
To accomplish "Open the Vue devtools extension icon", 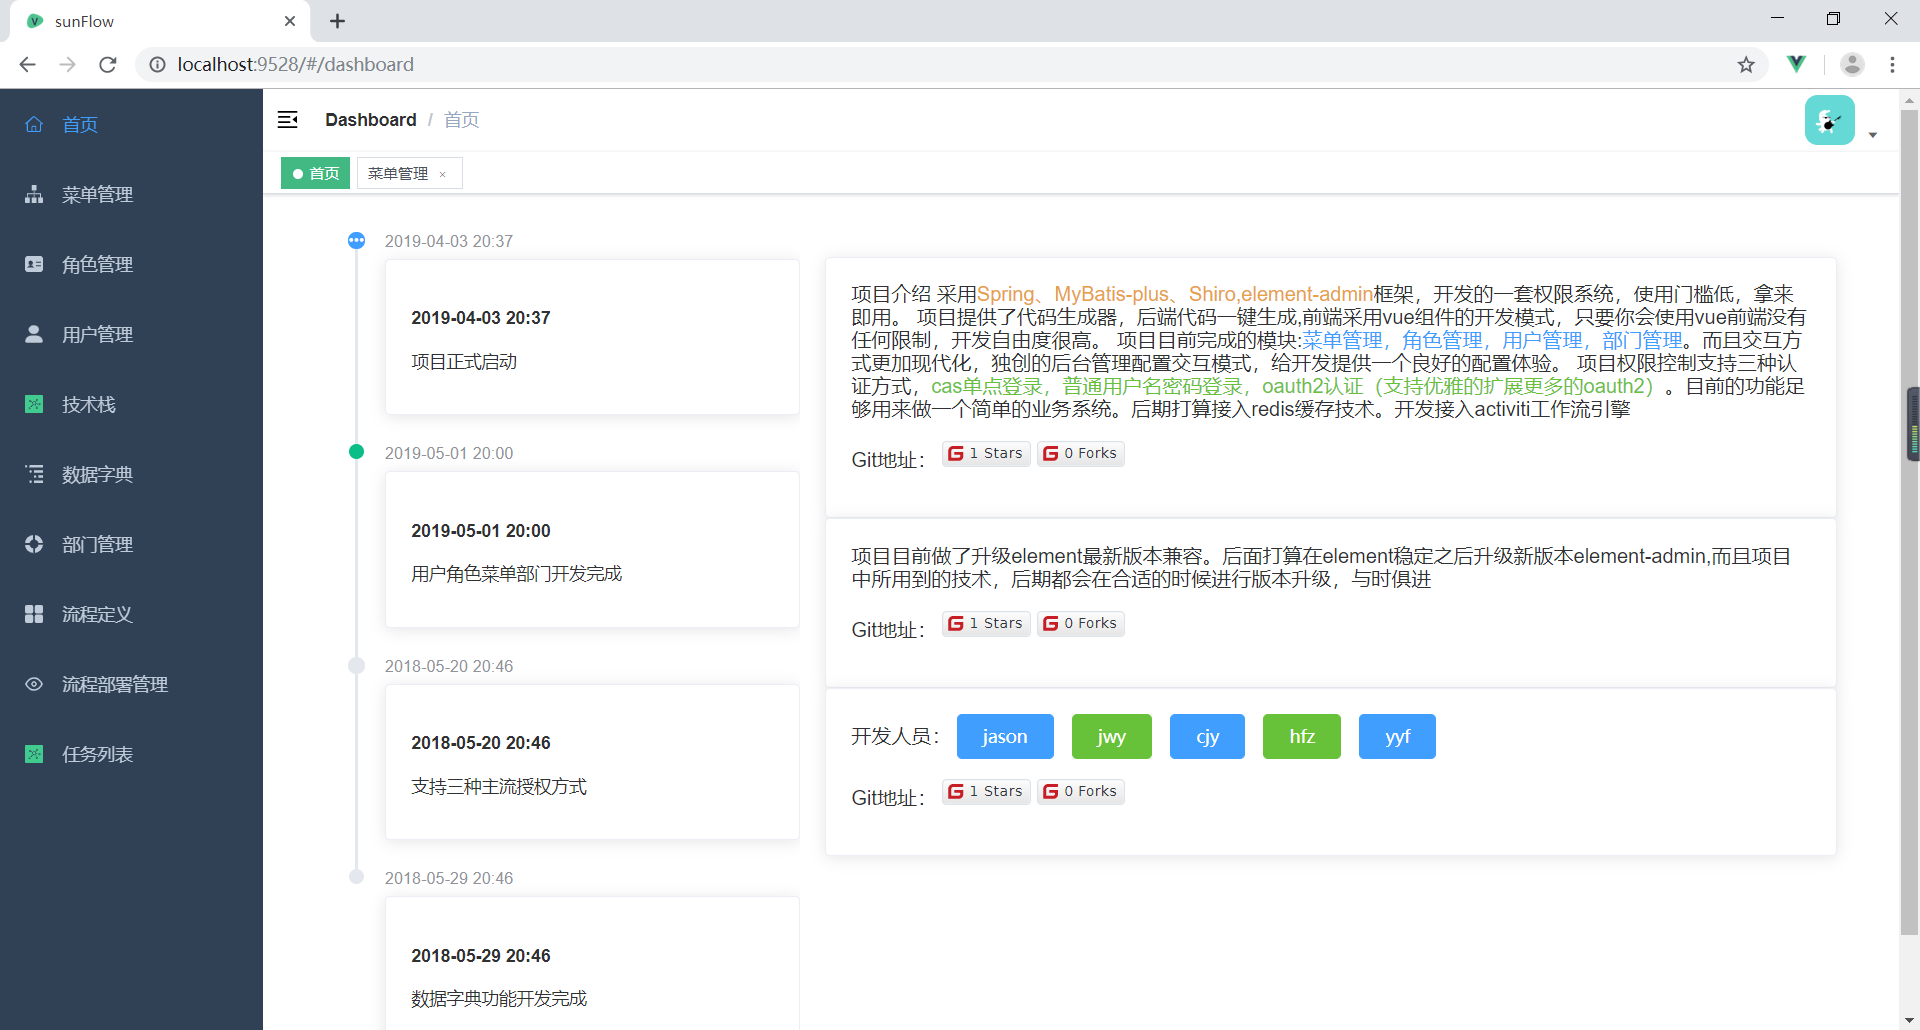I will click(x=1797, y=64).
